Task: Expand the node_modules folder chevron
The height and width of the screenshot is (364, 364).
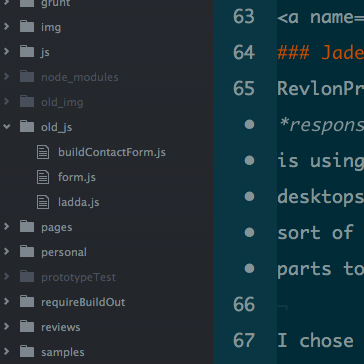Action: 6,77
